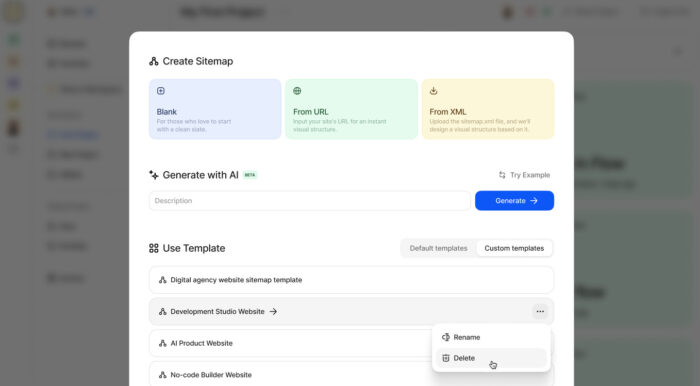Click the Try Example shuffle icon
Image resolution: width=700 pixels, height=386 pixels.
coord(502,175)
